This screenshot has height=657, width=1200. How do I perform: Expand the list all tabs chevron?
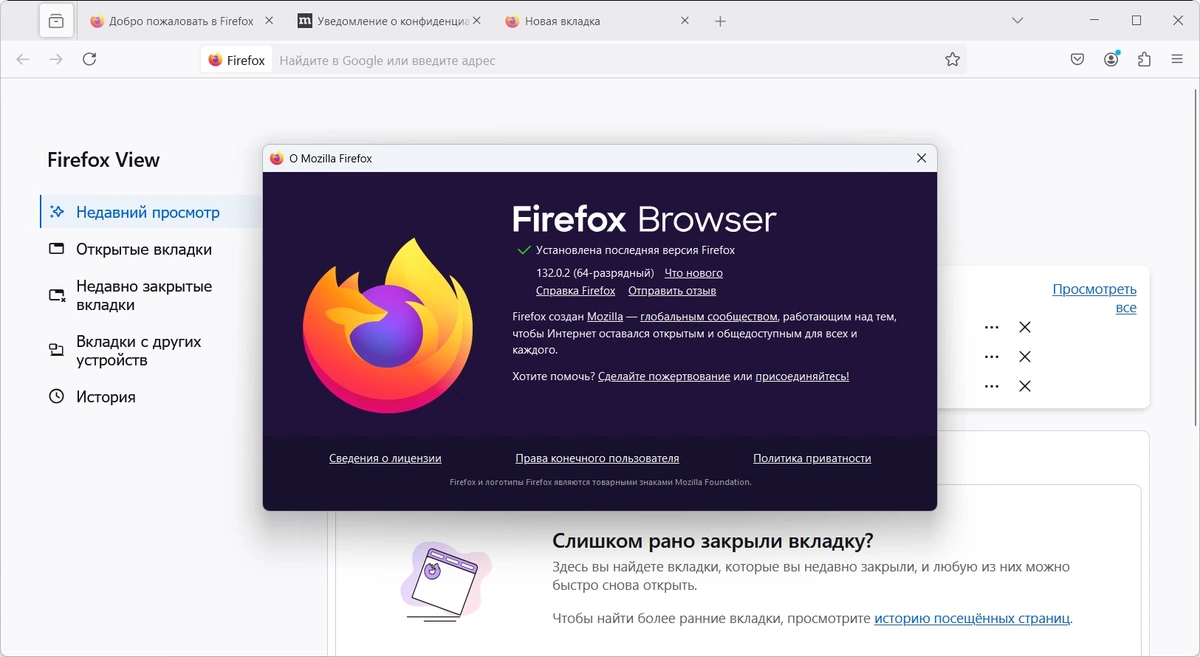pos(1017,21)
